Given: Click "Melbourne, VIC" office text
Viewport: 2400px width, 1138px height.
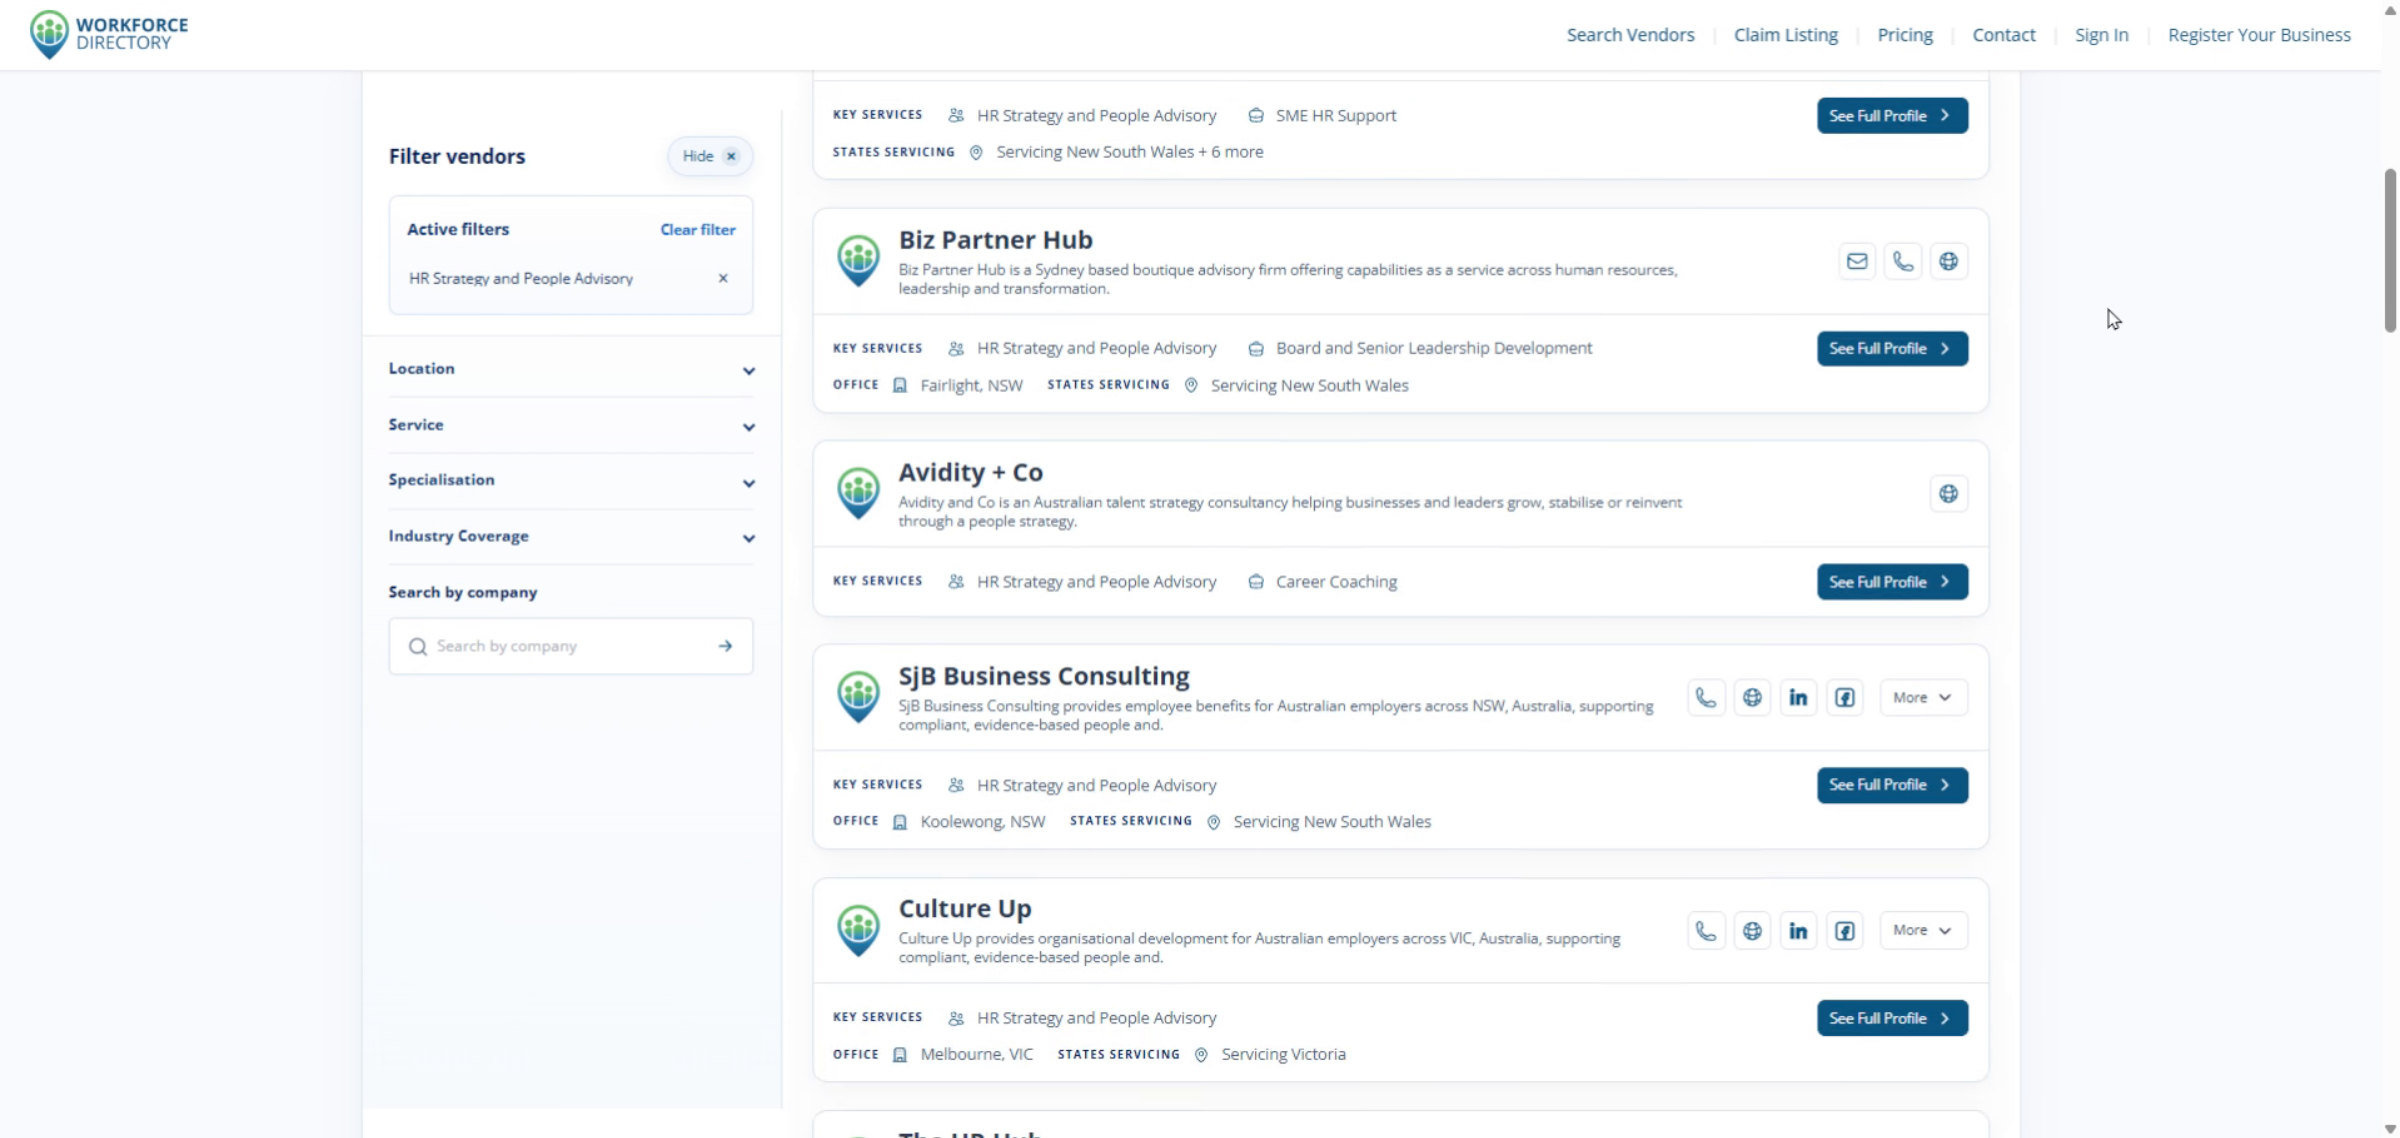Looking at the screenshot, I should [x=976, y=1055].
